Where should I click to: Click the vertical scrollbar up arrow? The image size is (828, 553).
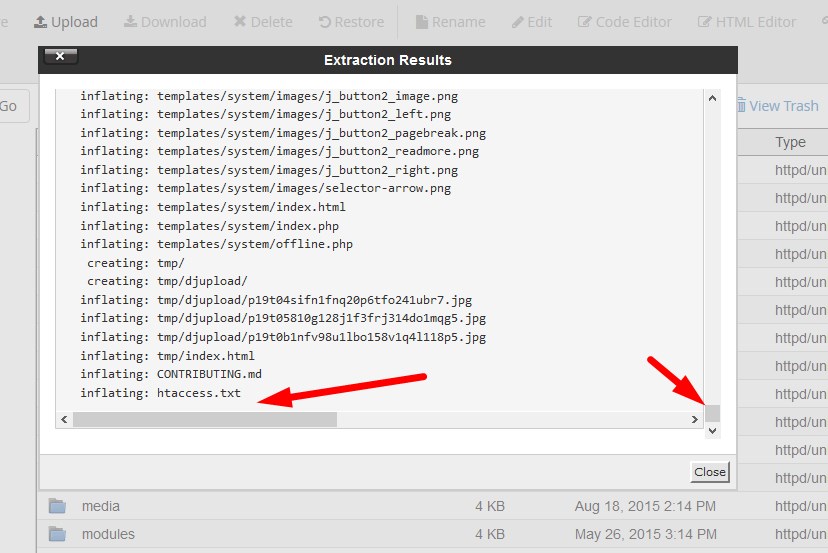point(712,98)
